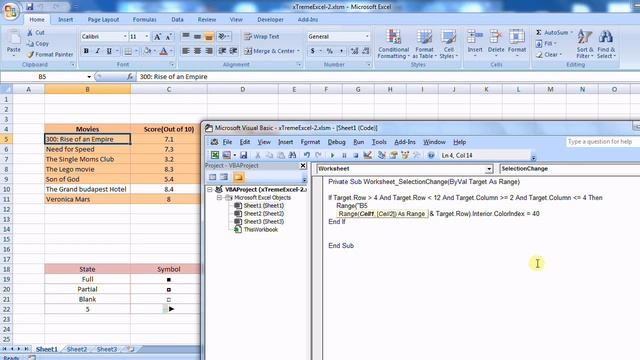
Task: Open the Page Layout ribbon tab
Action: coord(103,20)
